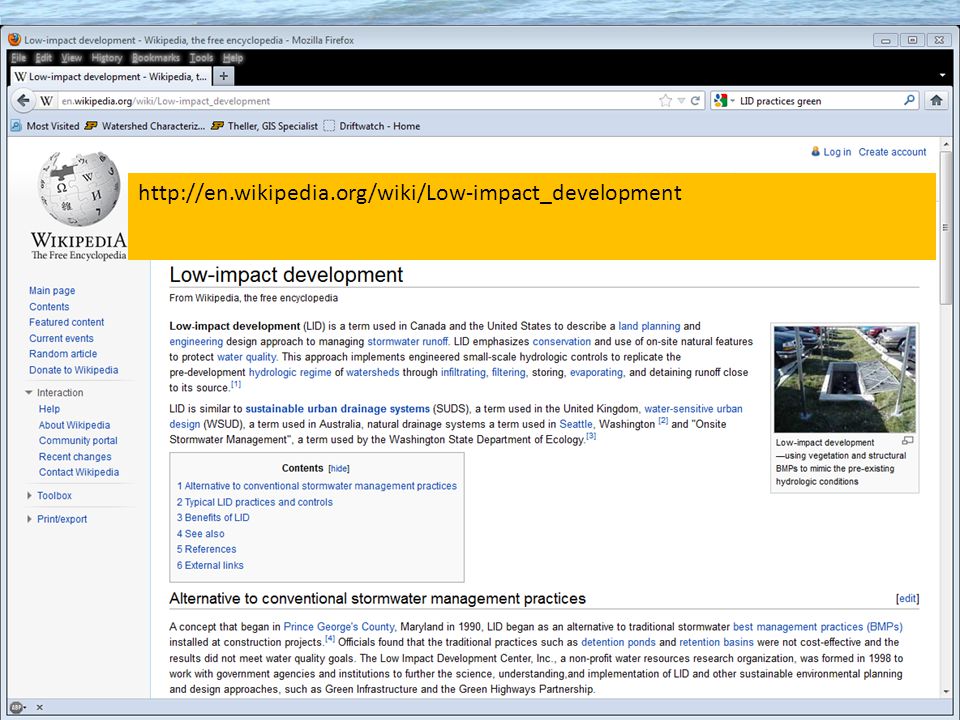Open the Bookmarks menu

[x=156, y=58]
